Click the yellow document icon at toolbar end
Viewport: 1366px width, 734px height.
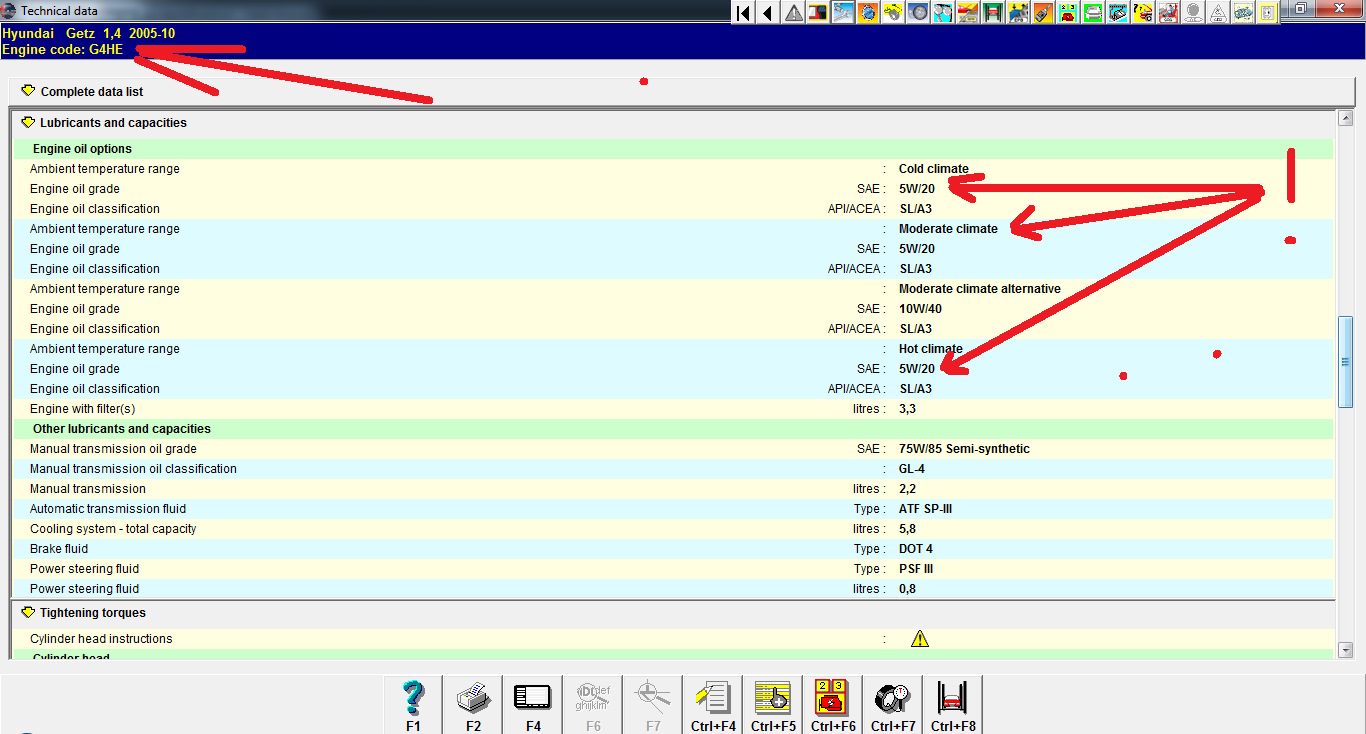pos(1267,13)
